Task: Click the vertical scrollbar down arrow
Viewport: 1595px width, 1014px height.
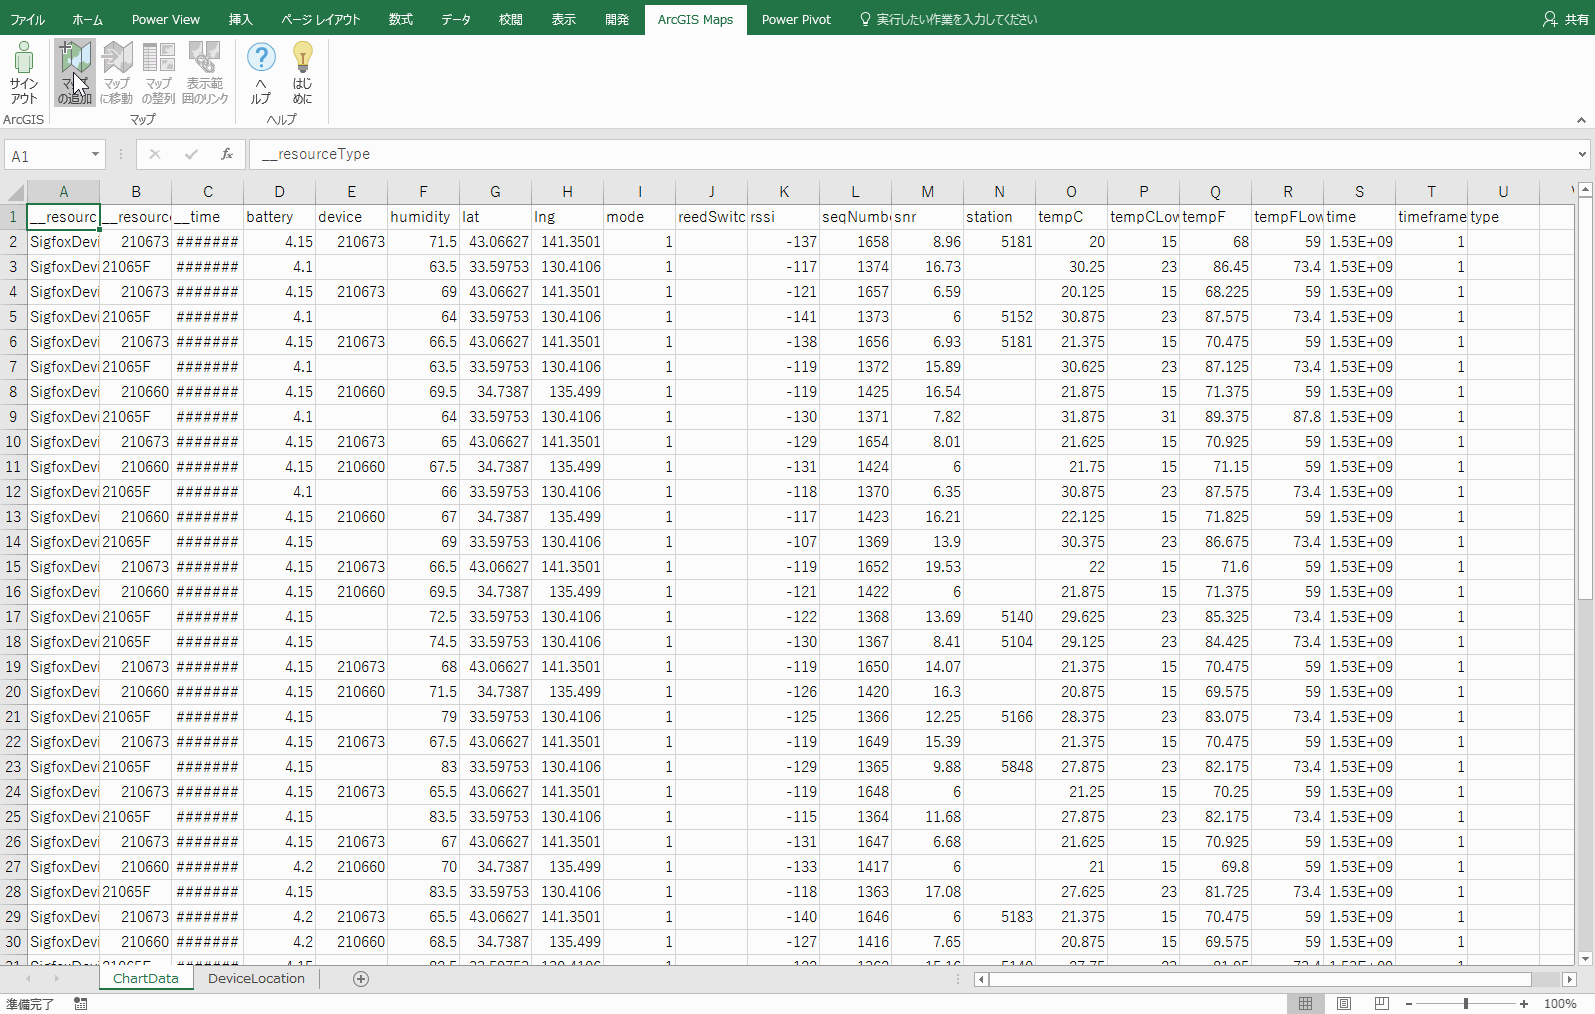Action: pos(1585,958)
